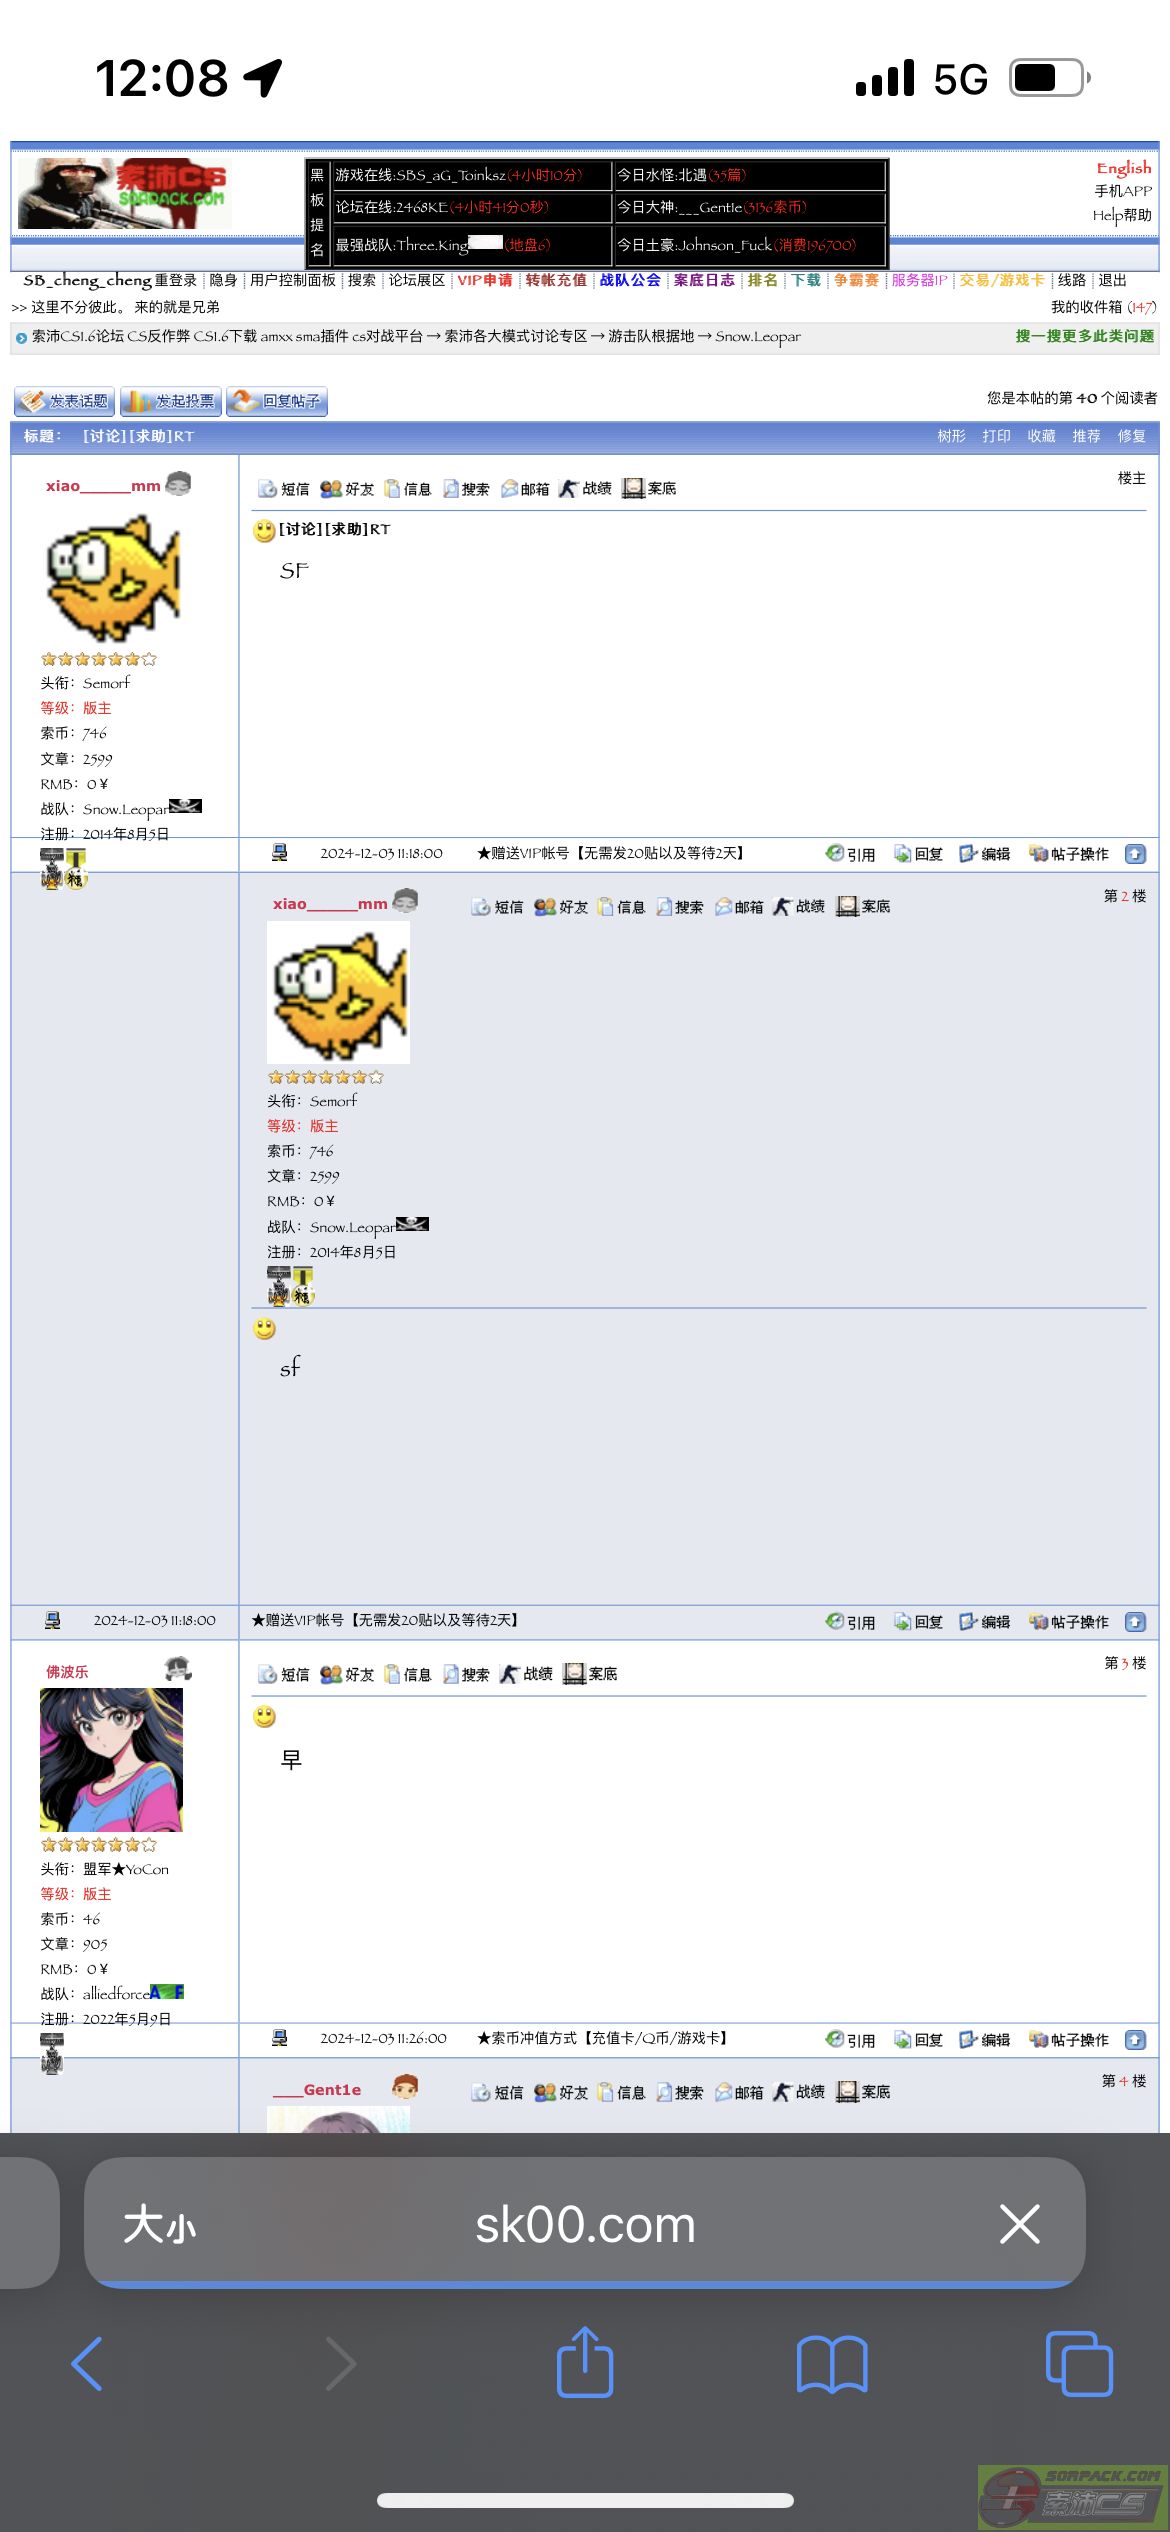The height and width of the screenshot is (2532, 1170).
Task: Click 回复帖子 reply button
Action: coord(277,401)
